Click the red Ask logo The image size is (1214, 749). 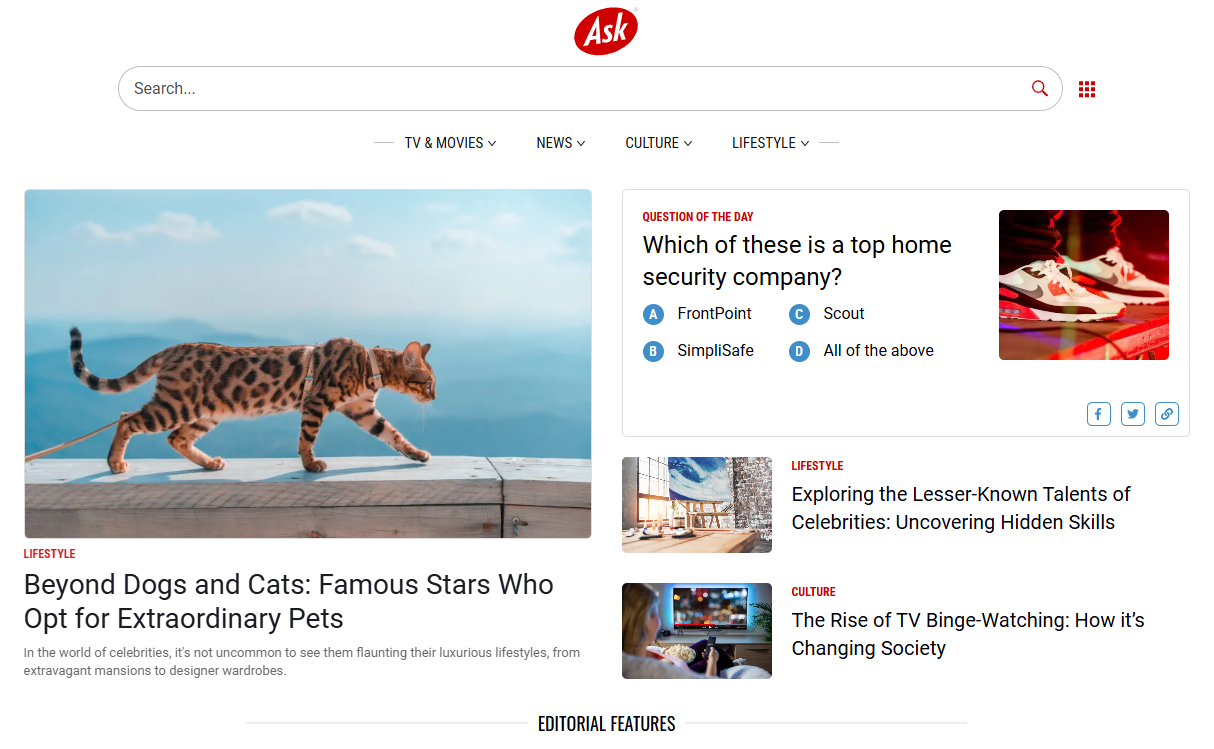pos(606,31)
